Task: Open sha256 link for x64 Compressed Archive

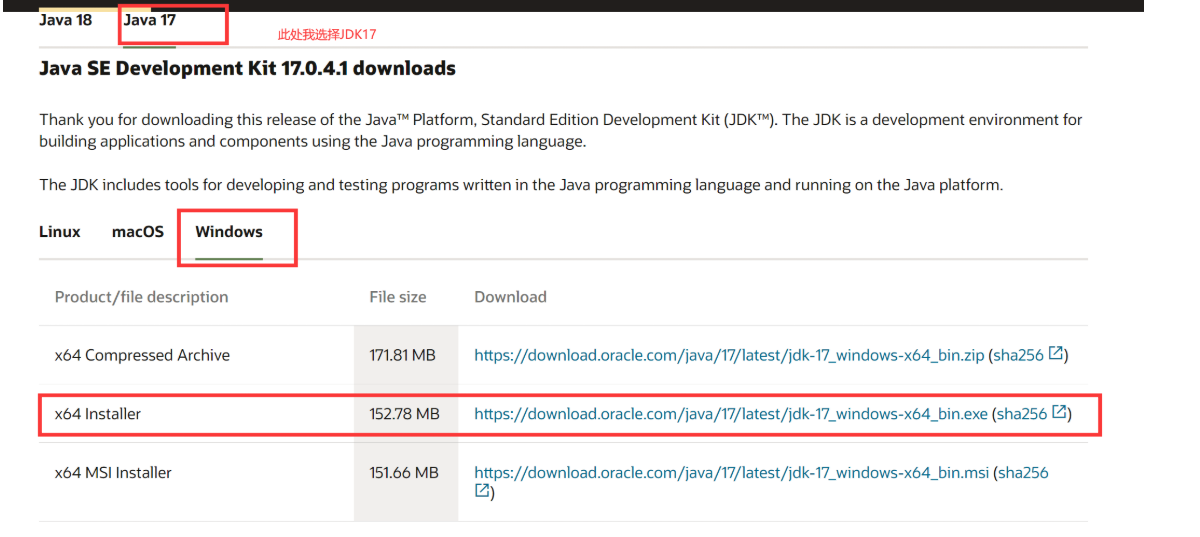Action: click(x=1019, y=355)
